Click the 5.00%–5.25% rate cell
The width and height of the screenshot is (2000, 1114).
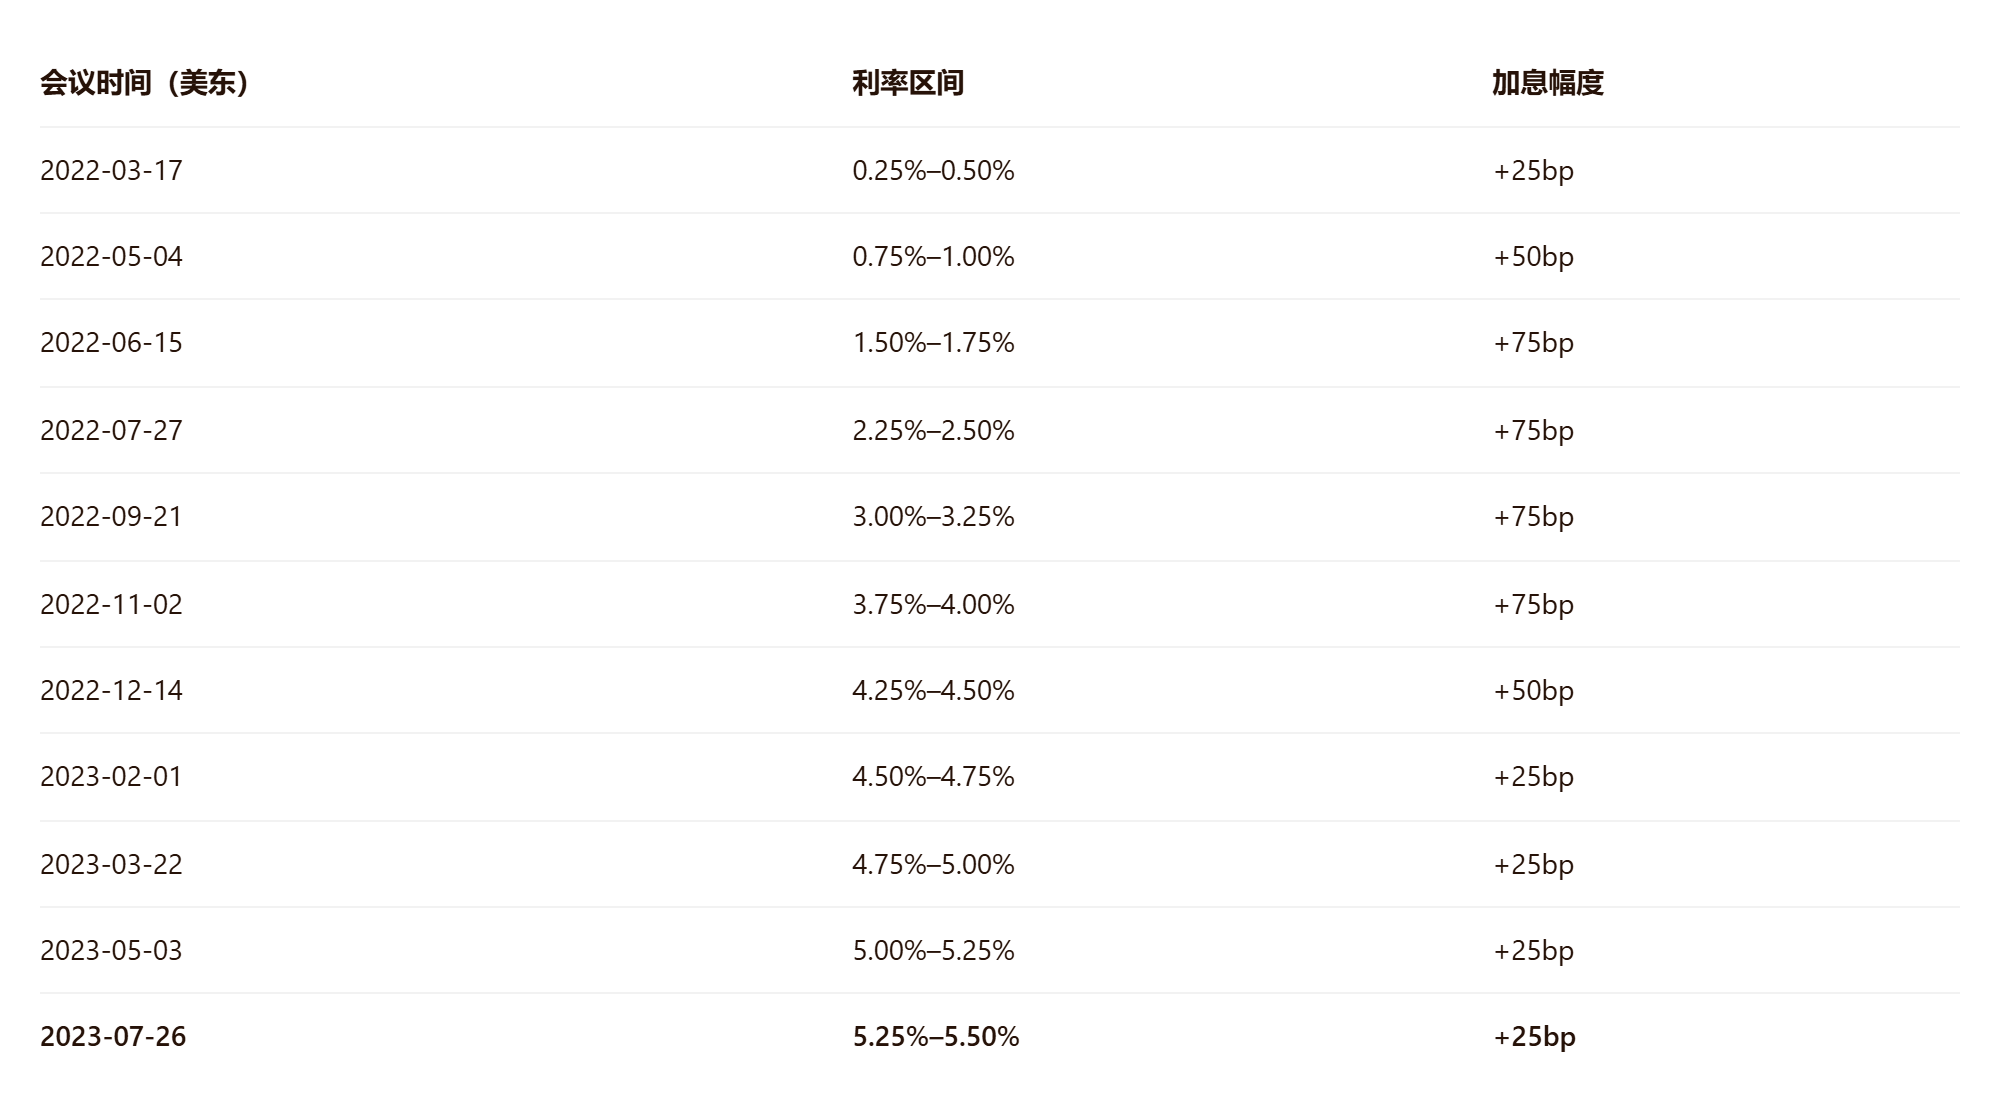pos(934,951)
